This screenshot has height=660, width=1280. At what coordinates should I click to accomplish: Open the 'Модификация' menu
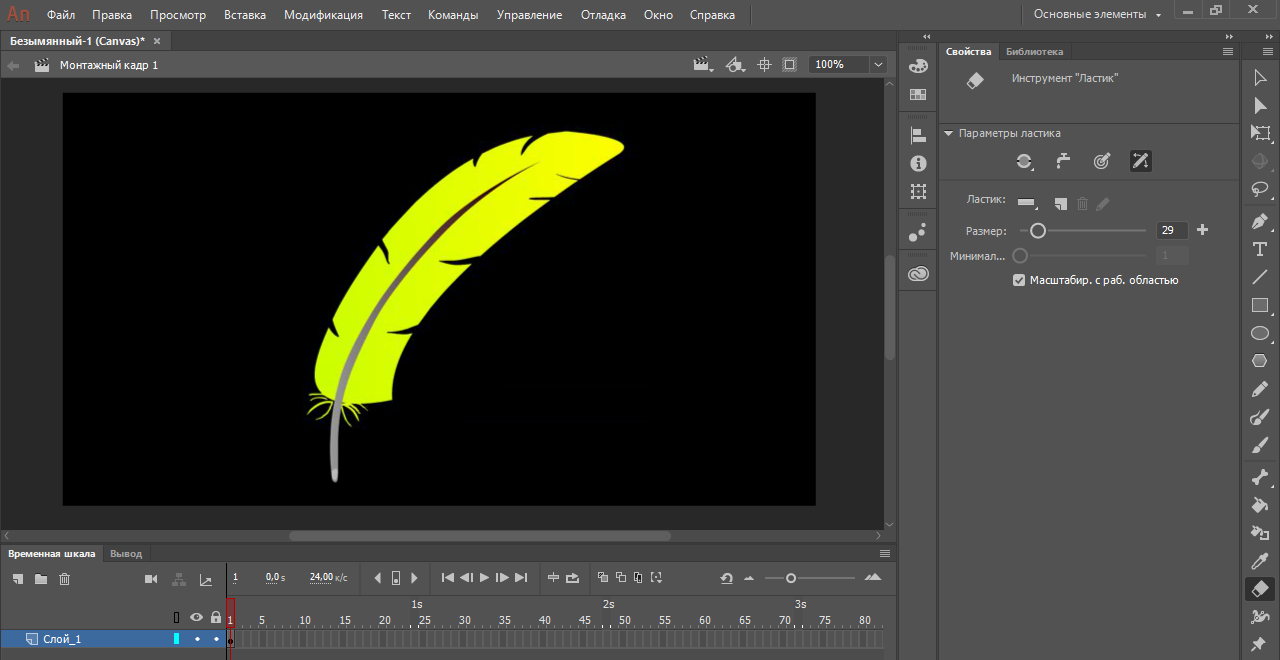323,15
